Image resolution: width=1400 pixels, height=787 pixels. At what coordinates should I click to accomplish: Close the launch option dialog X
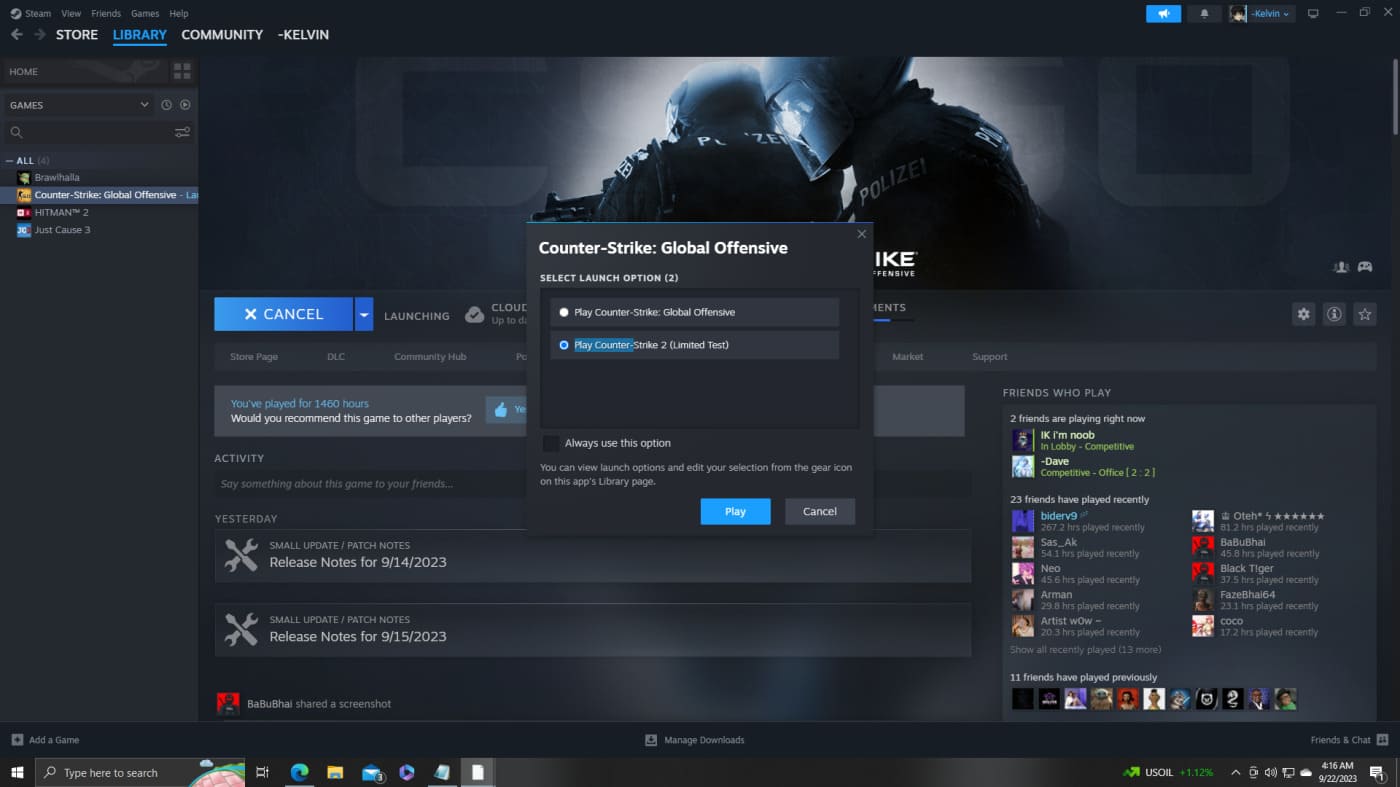click(861, 234)
